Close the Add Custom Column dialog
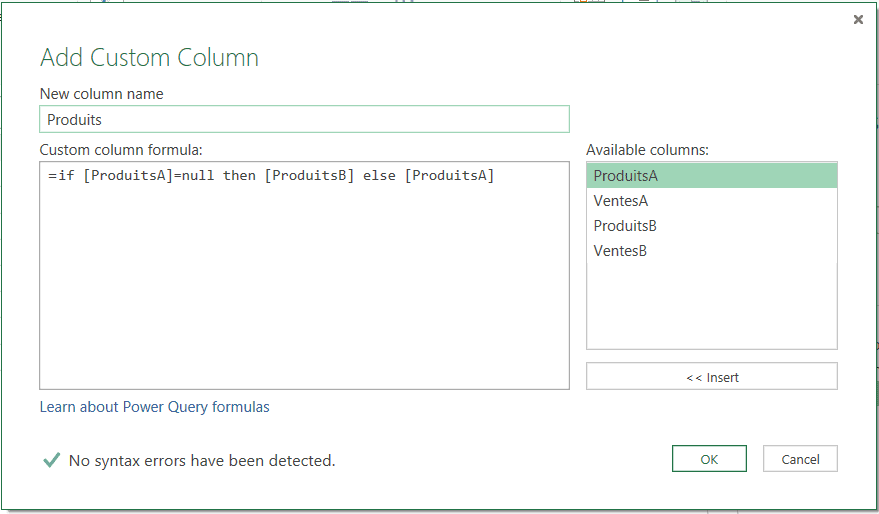 (x=858, y=20)
